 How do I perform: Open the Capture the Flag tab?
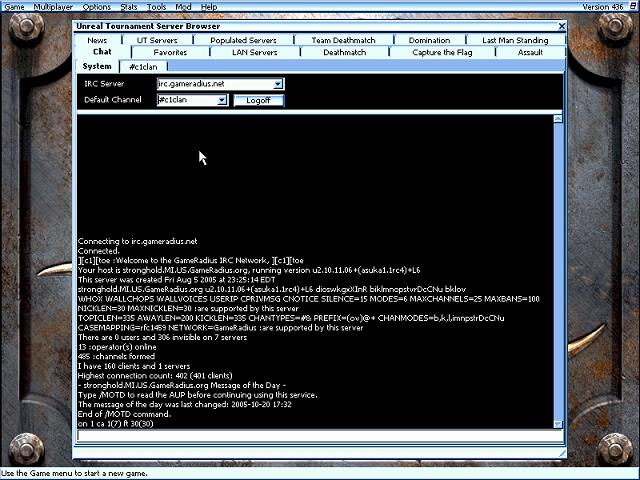[442, 52]
